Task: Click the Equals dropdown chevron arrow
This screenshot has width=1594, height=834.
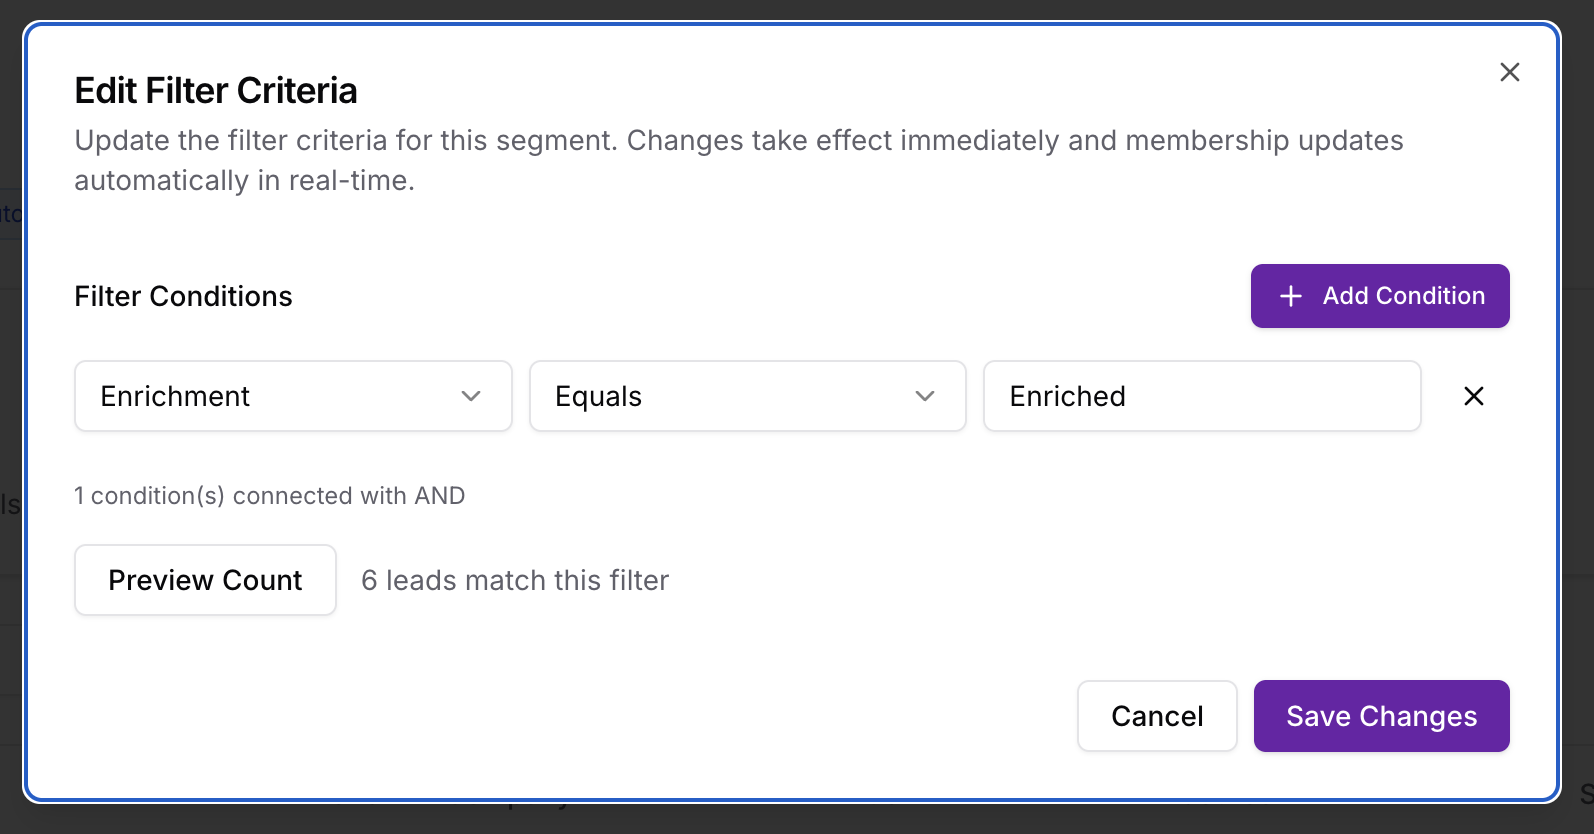Action: click(925, 396)
